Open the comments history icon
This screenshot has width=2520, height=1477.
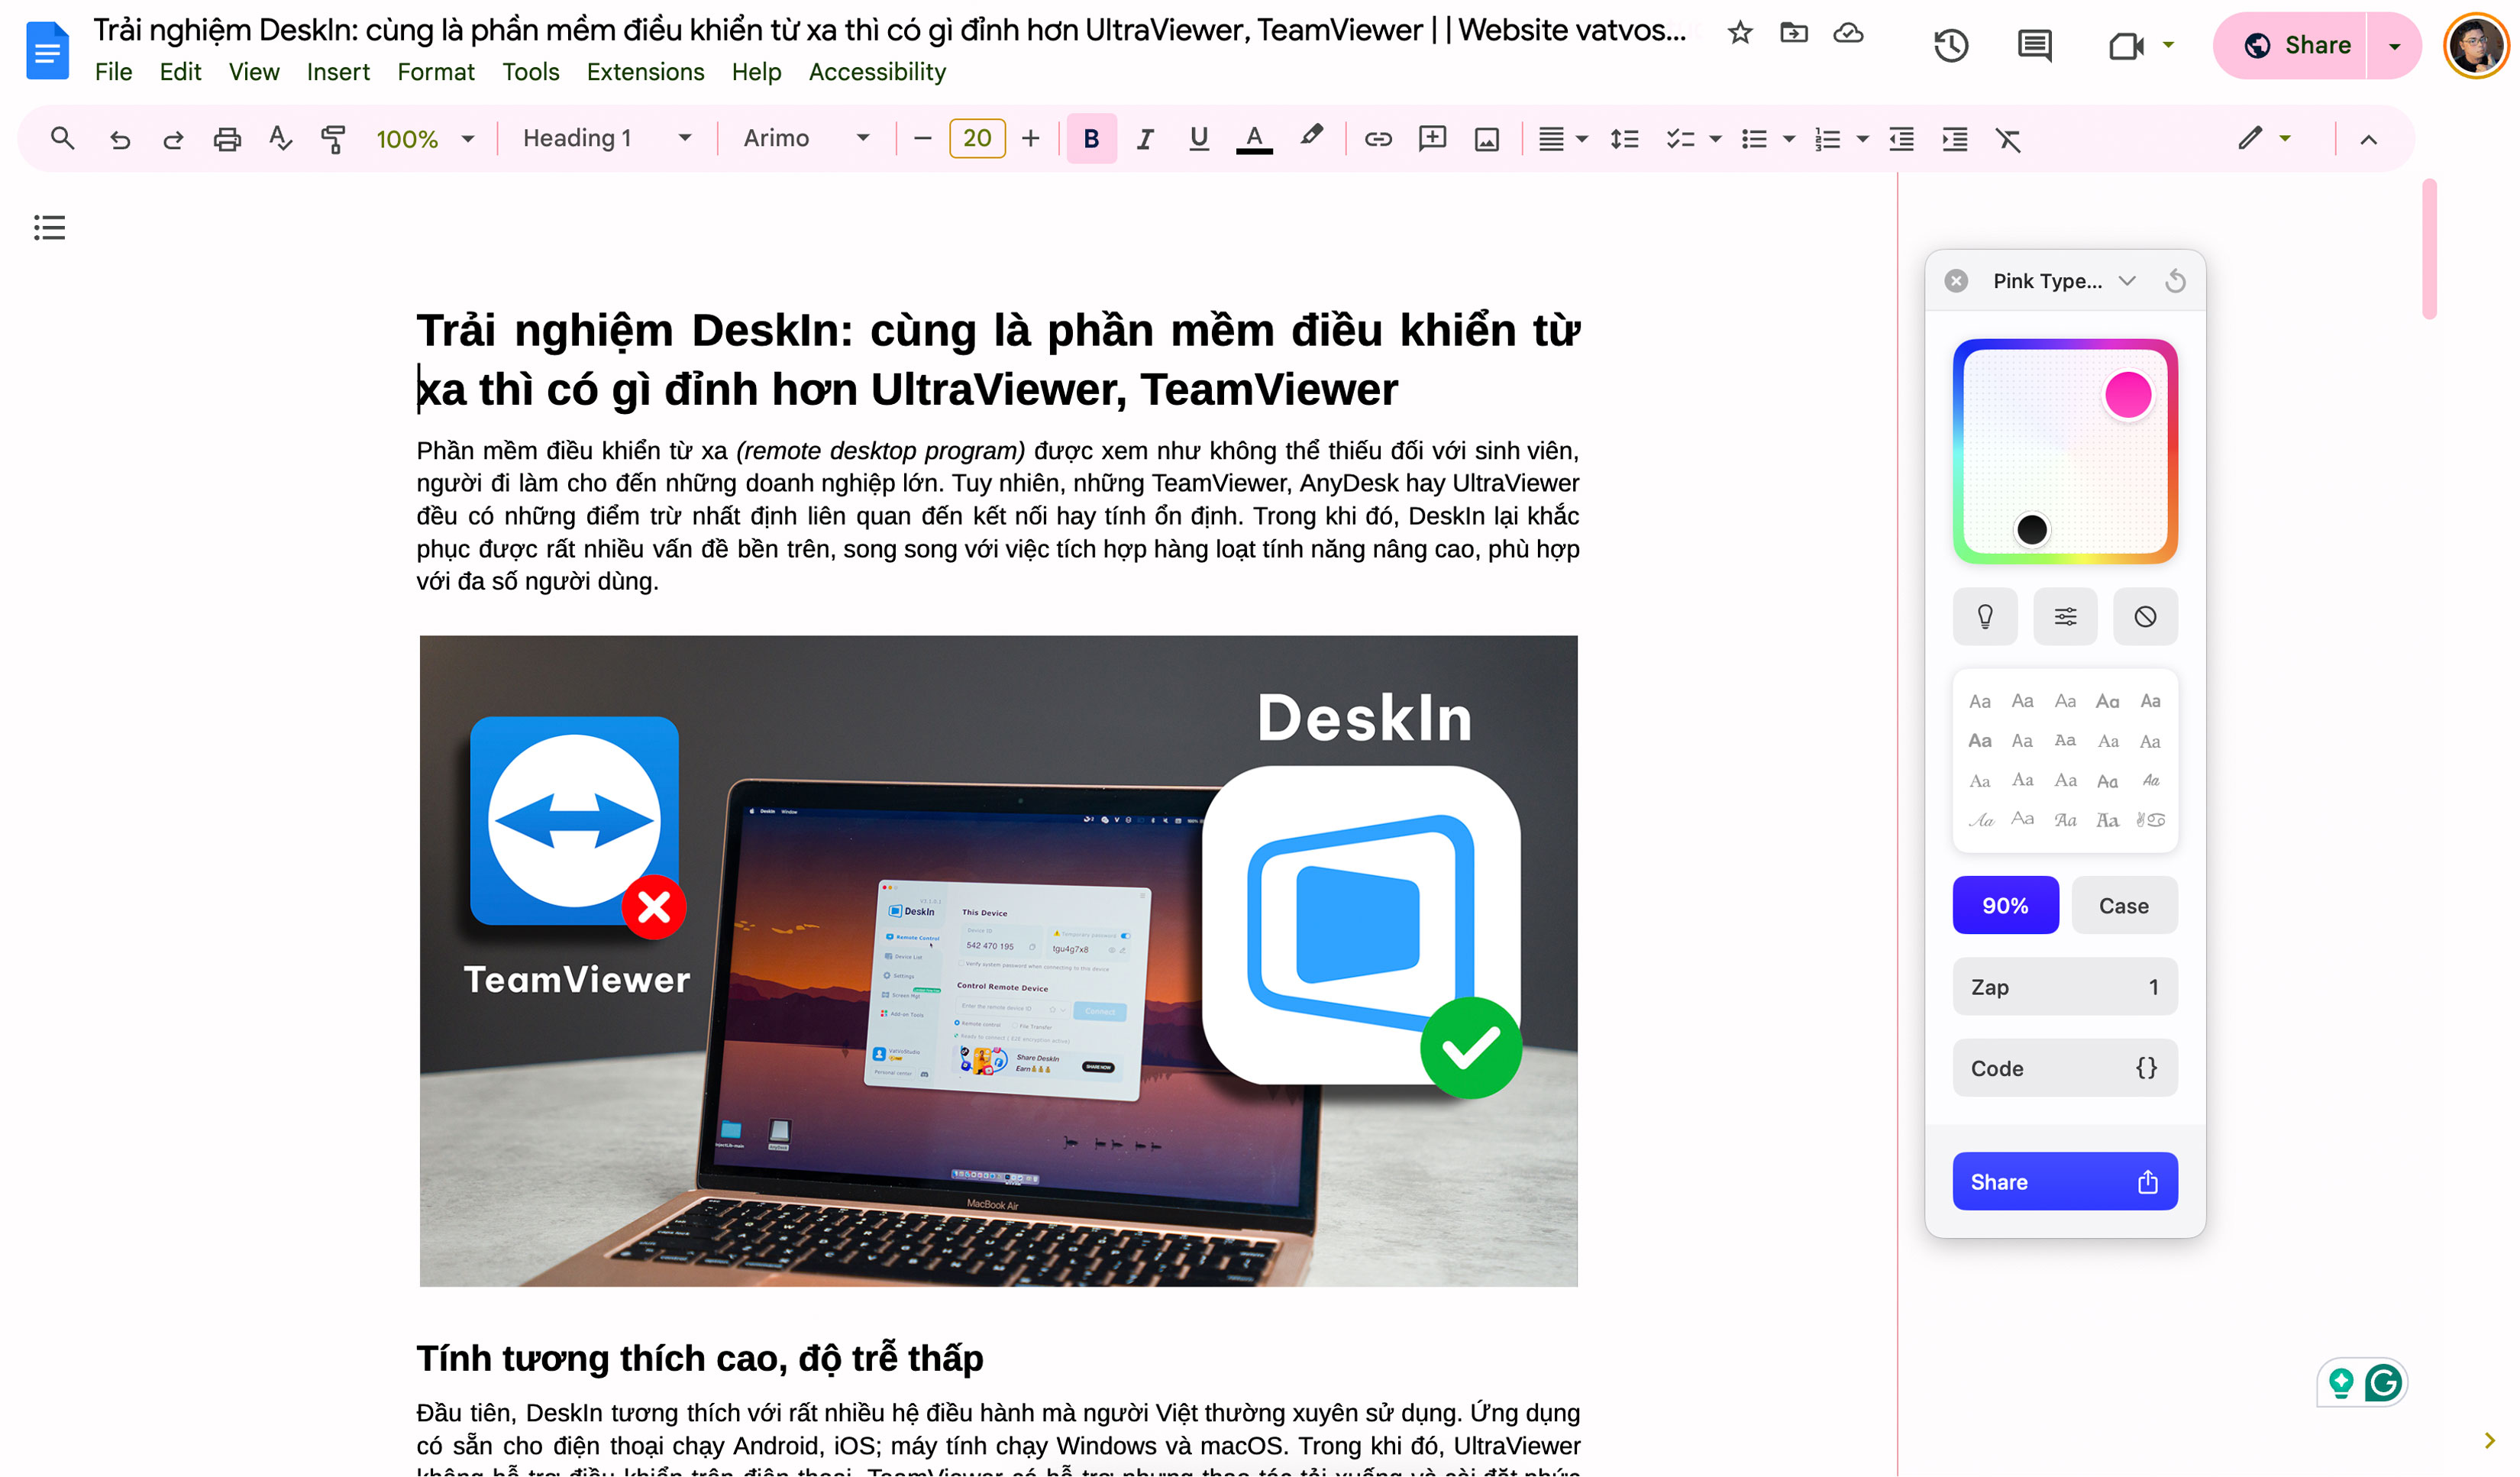pos(2035,45)
